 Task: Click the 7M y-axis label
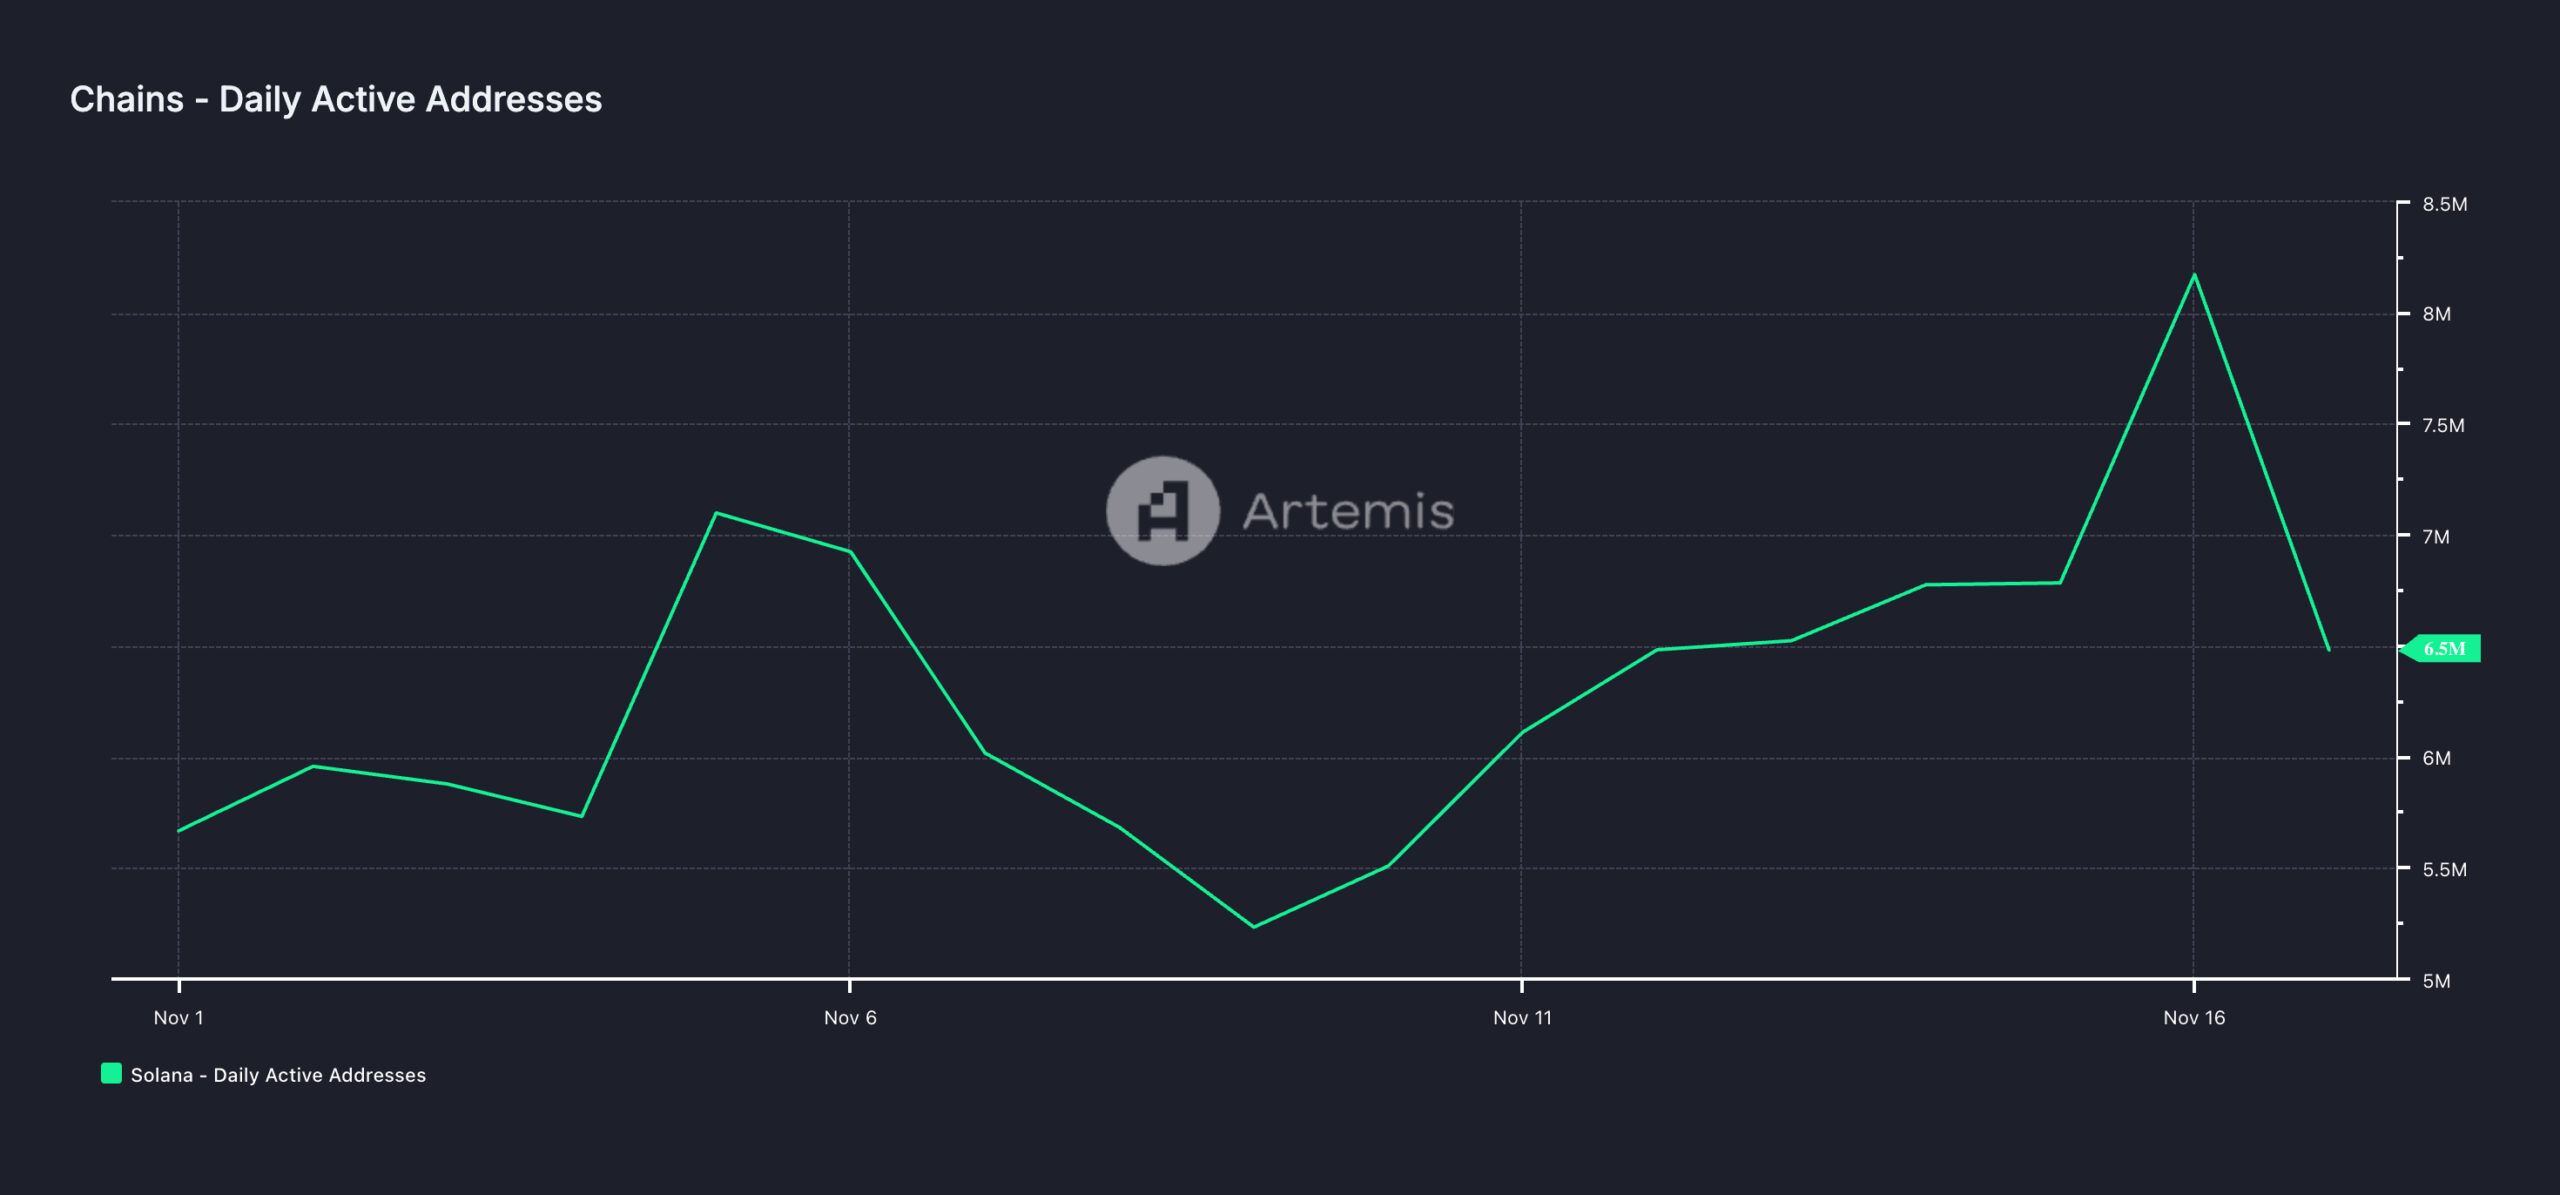pos(2436,537)
